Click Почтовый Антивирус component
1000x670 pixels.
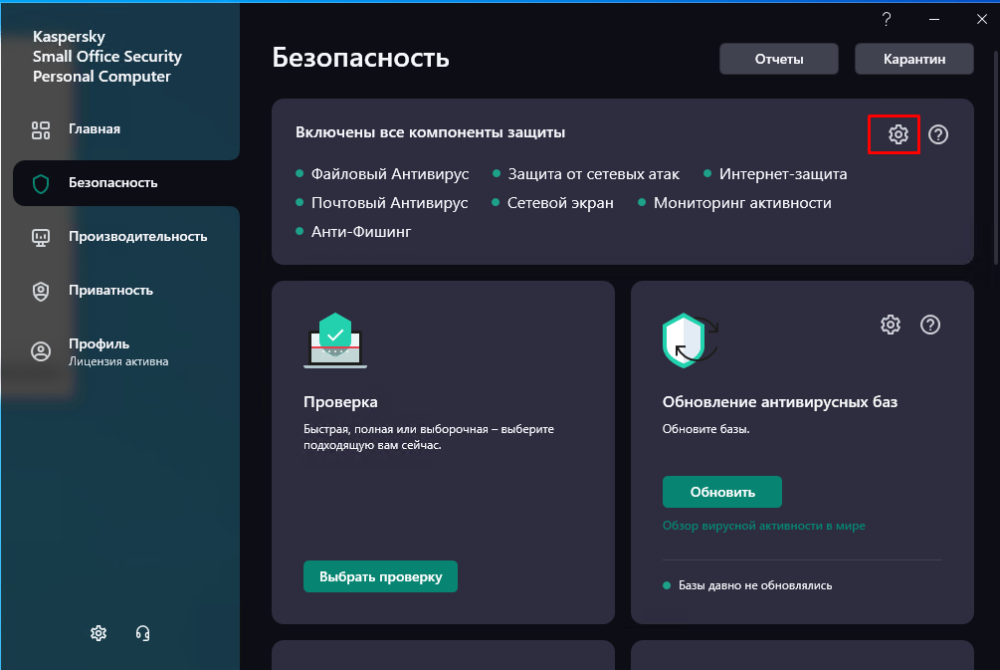click(x=389, y=203)
